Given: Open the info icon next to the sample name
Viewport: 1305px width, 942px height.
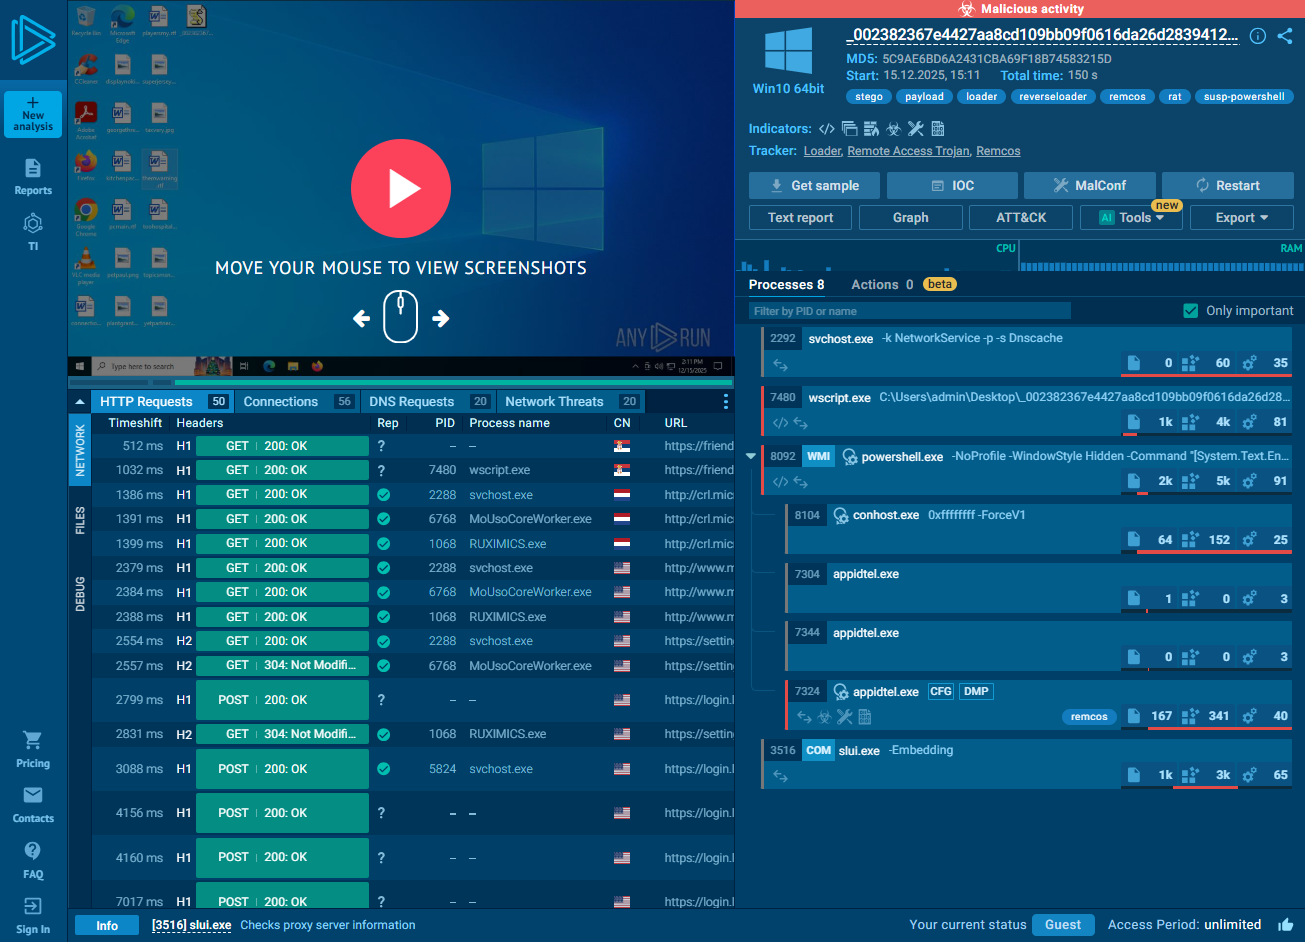Looking at the screenshot, I should tap(1258, 36).
